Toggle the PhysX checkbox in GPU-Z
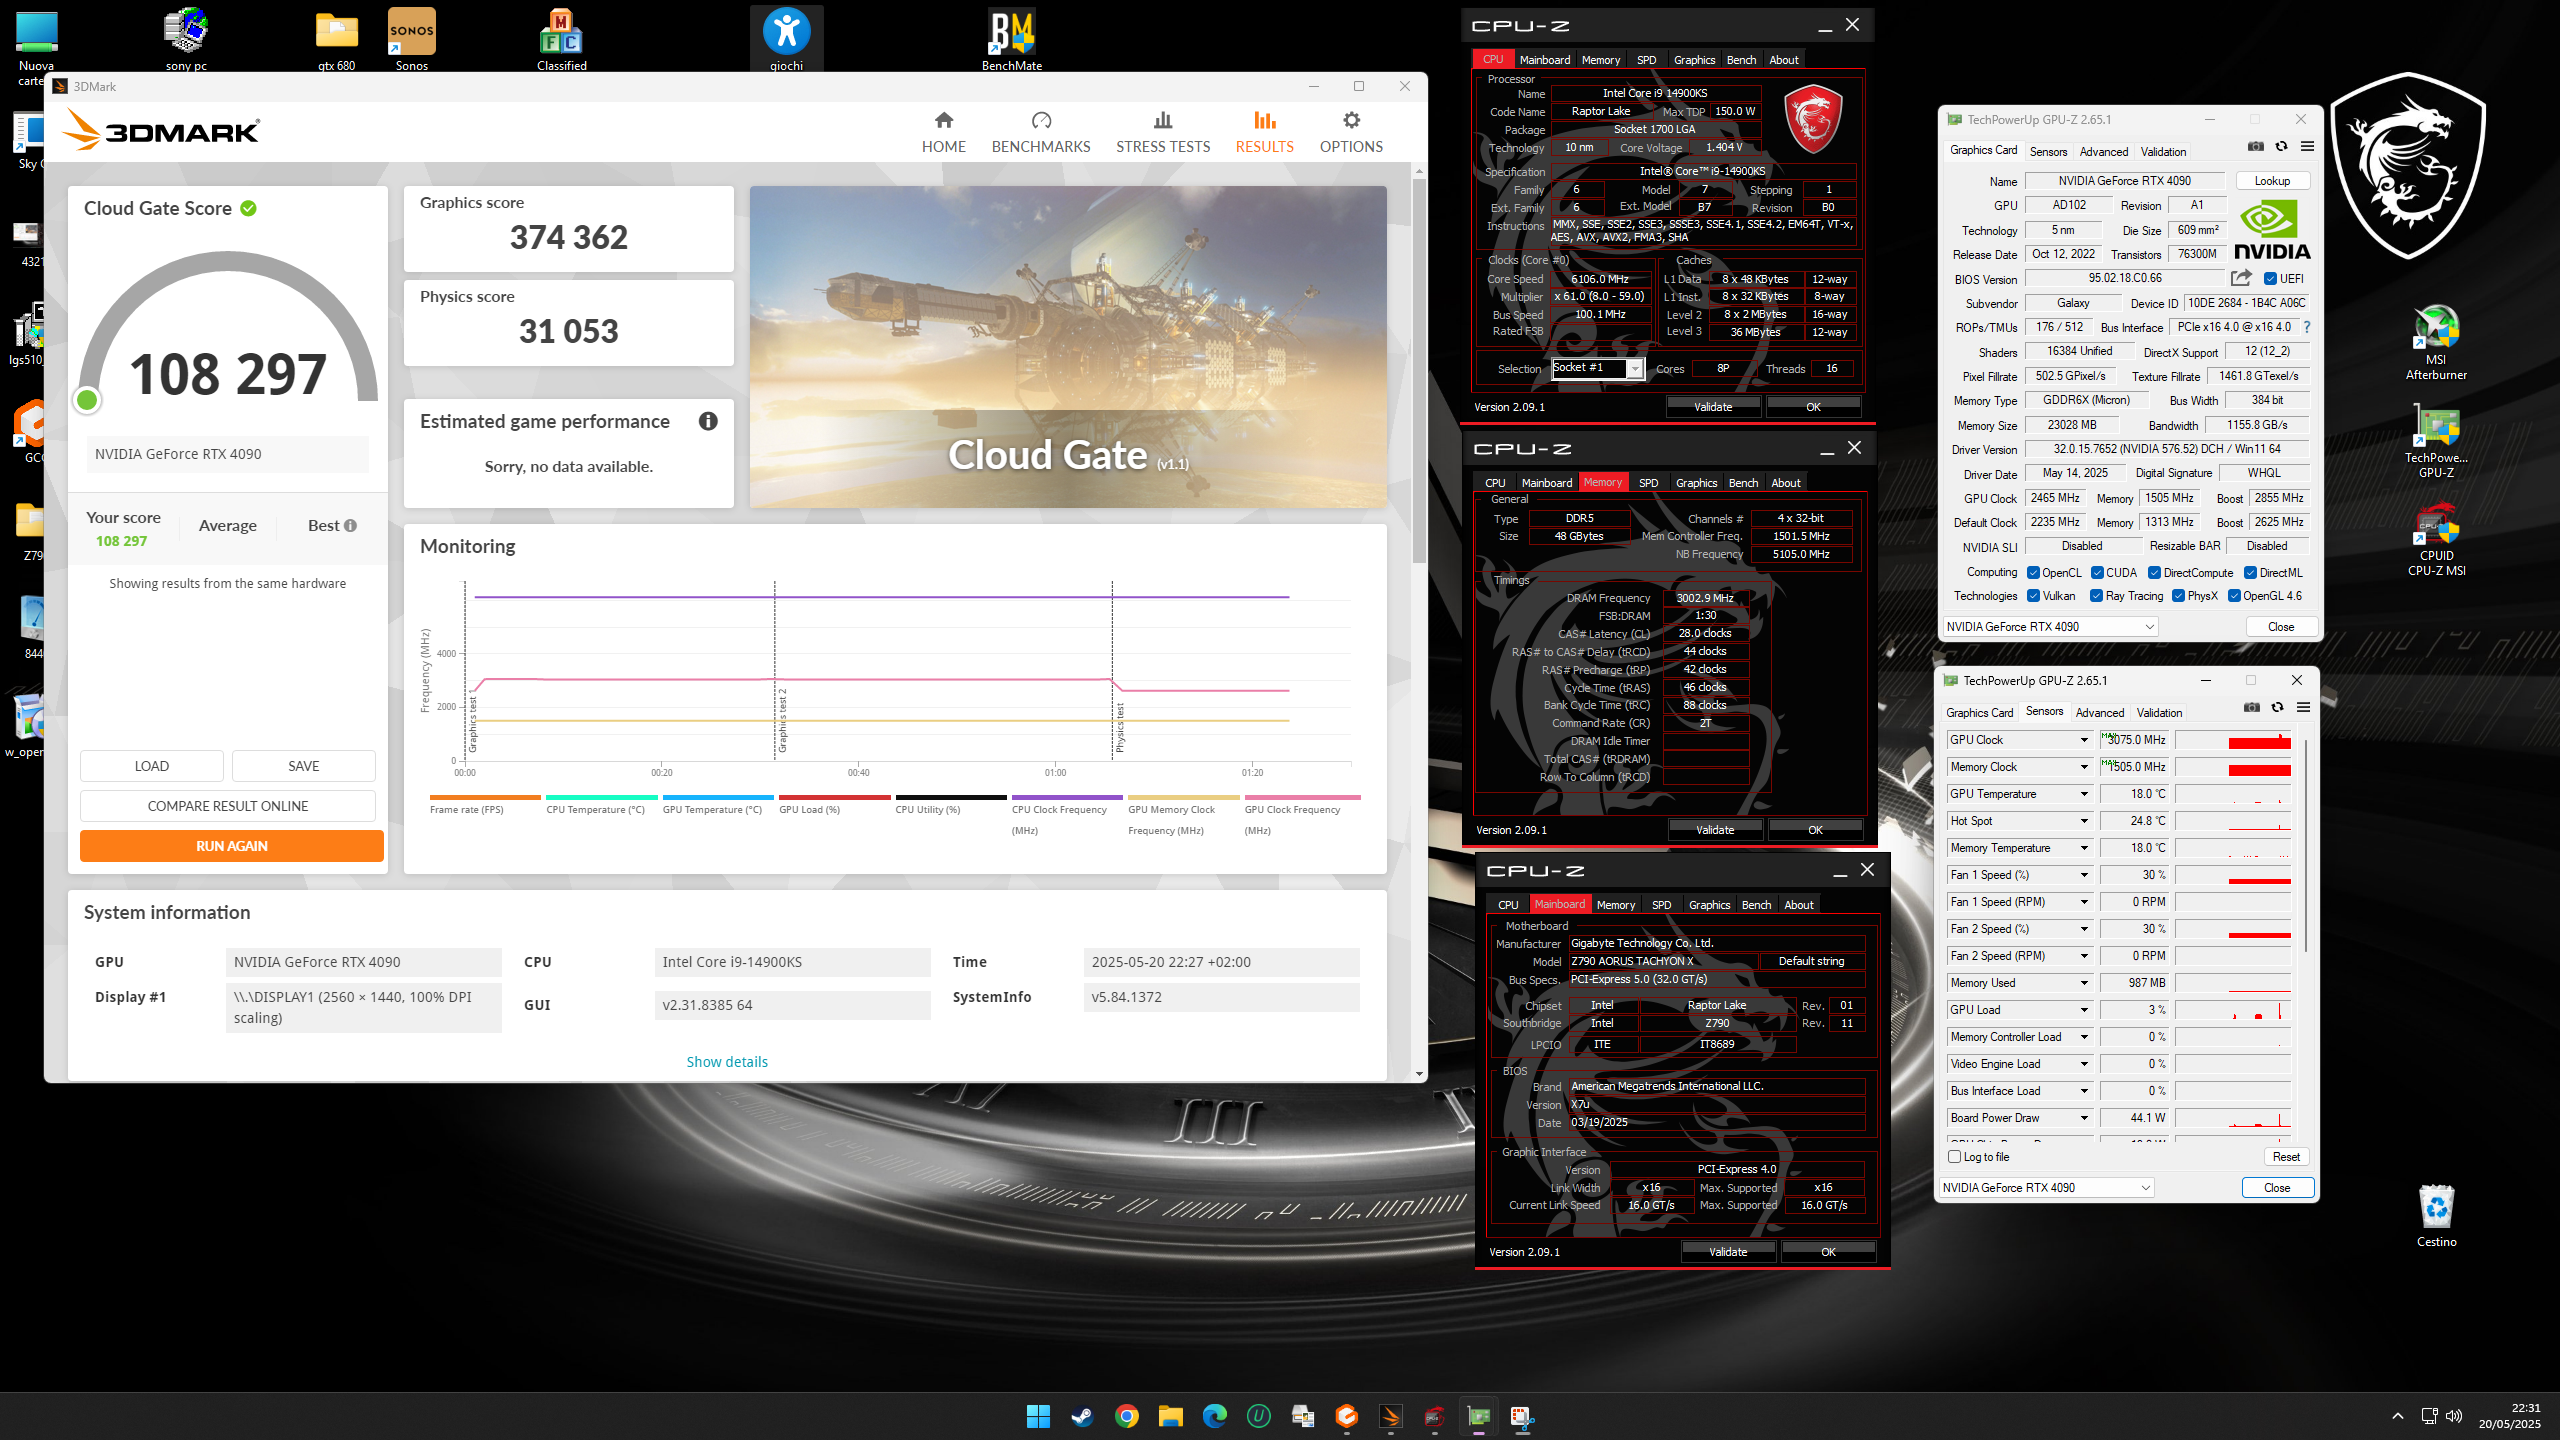Viewport: 2560px width, 1440px height. tap(2178, 596)
